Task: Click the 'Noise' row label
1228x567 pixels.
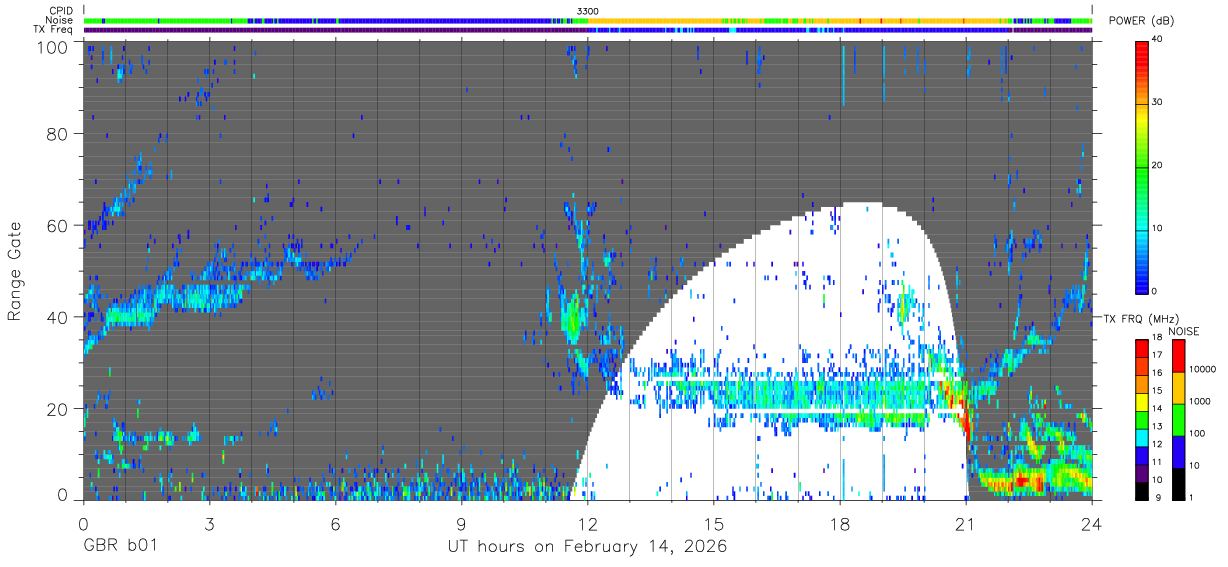Action: (x=59, y=20)
